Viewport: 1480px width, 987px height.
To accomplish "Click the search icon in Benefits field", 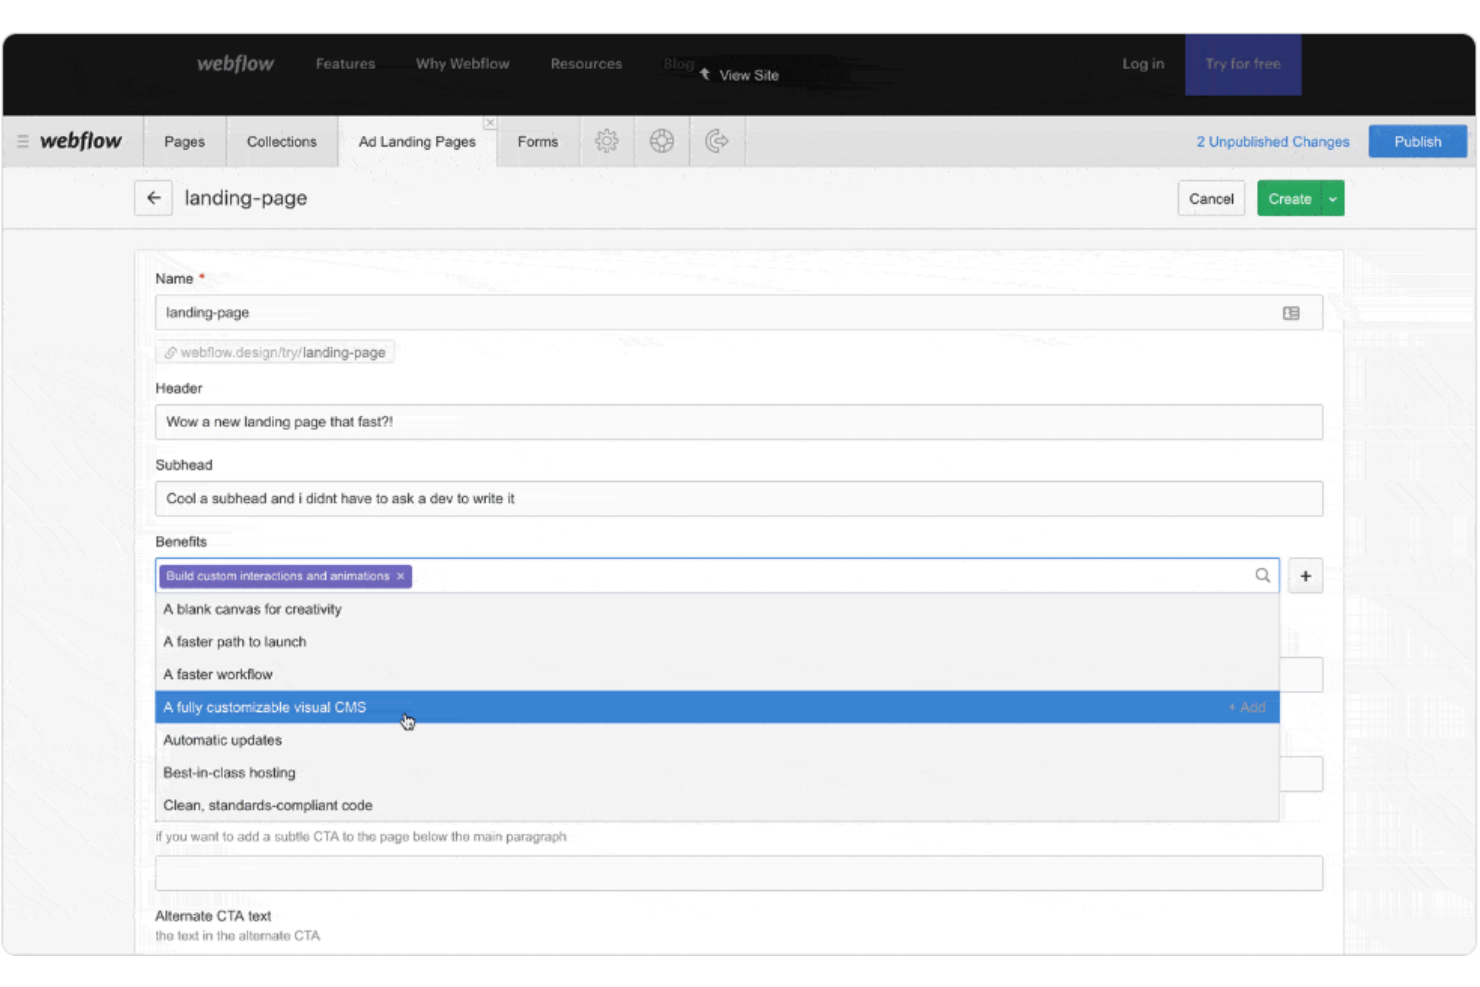I will pyautogui.click(x=1262, y=576).
